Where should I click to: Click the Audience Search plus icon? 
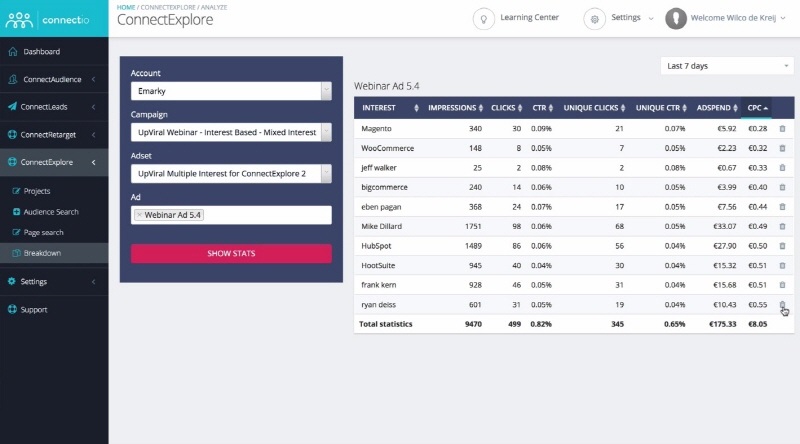point(16,212)
